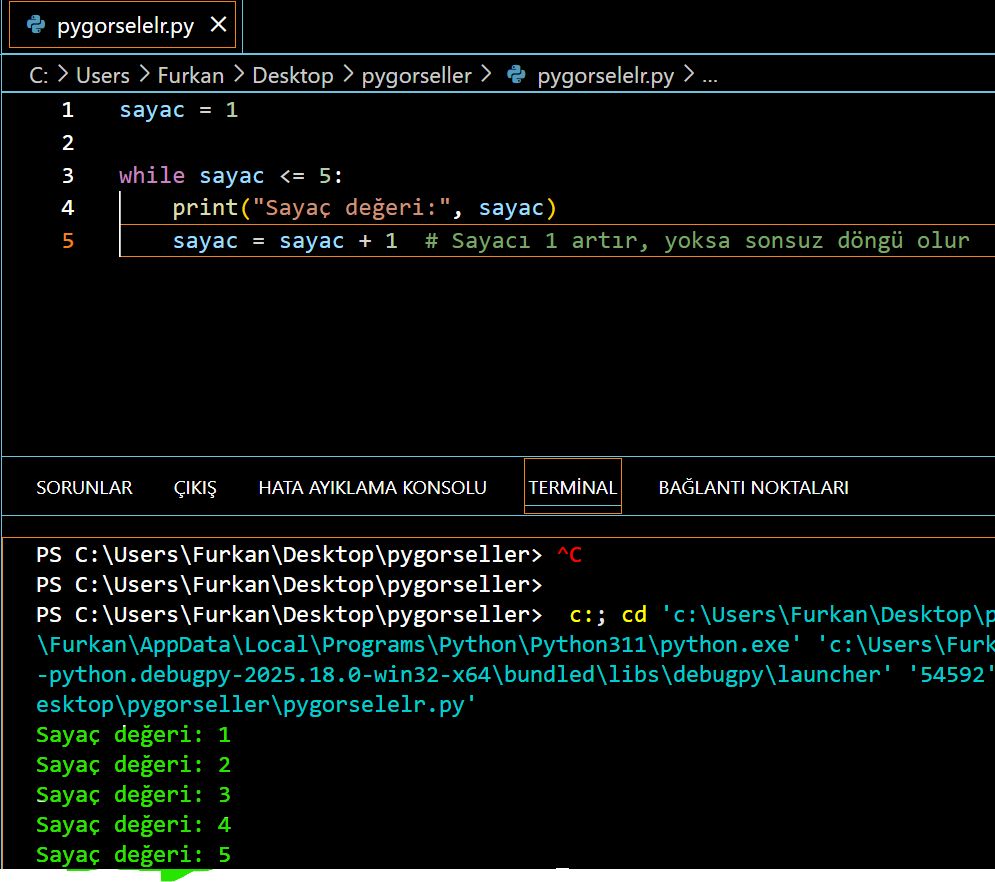Close the pygorselelr.py editor tab
Image resolution: width=995 pixels, height=882 pixels.
(x=220, y=26)
